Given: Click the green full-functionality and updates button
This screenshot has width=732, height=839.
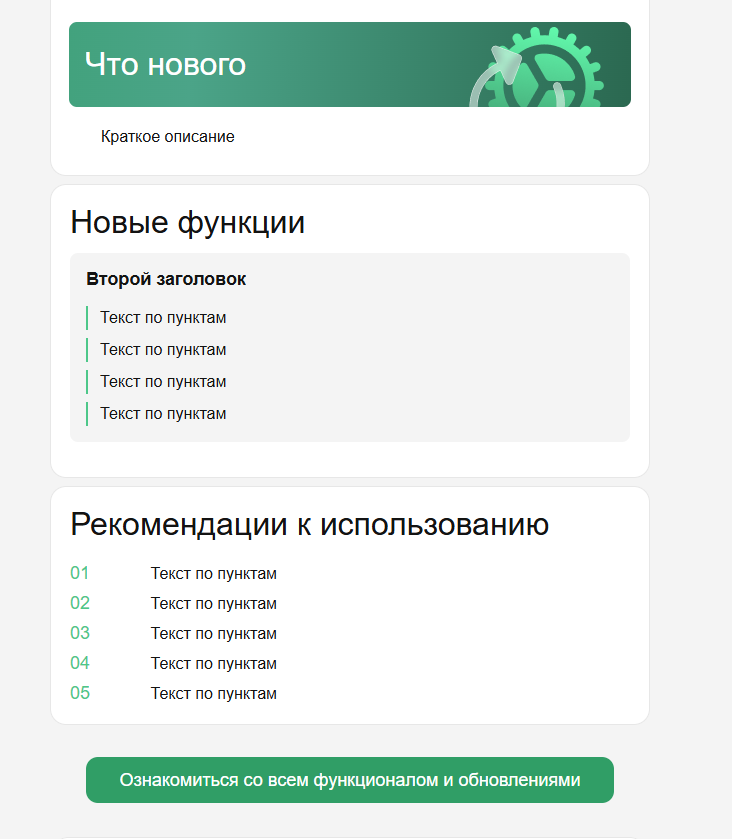Looking at the screenshot, I should [x=350, y=780].
